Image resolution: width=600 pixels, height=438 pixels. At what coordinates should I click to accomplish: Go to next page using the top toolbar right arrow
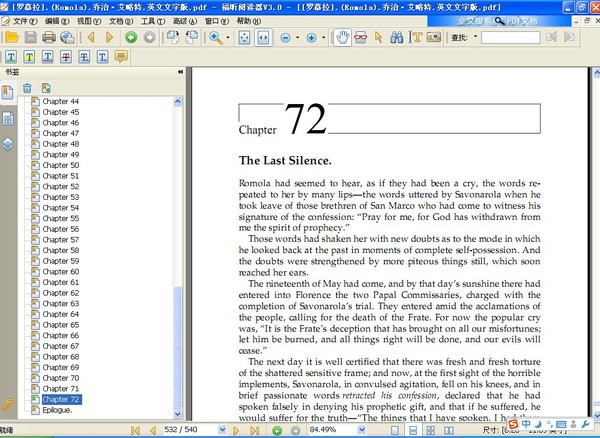(x=109, y=37)
